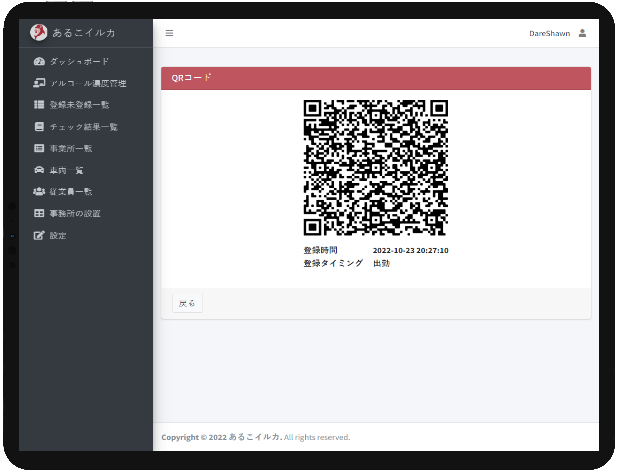Click the ダッシュボード gauge icon
Image resolution: width=617 pixels, height=472 pixels.
click(39, 62)
